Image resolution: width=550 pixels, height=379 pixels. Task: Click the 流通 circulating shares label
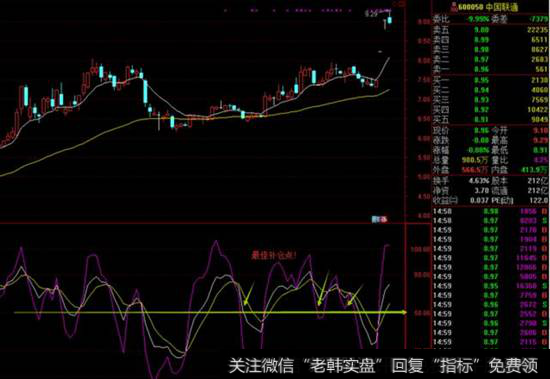(x=499, y=191)
